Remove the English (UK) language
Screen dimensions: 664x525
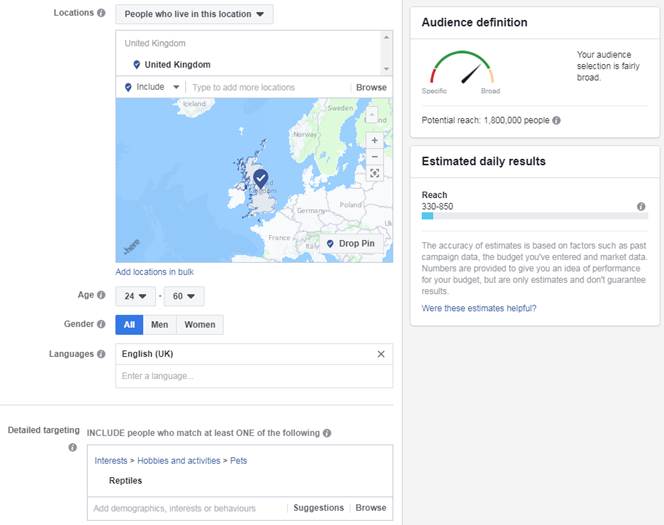coord(381,354)
